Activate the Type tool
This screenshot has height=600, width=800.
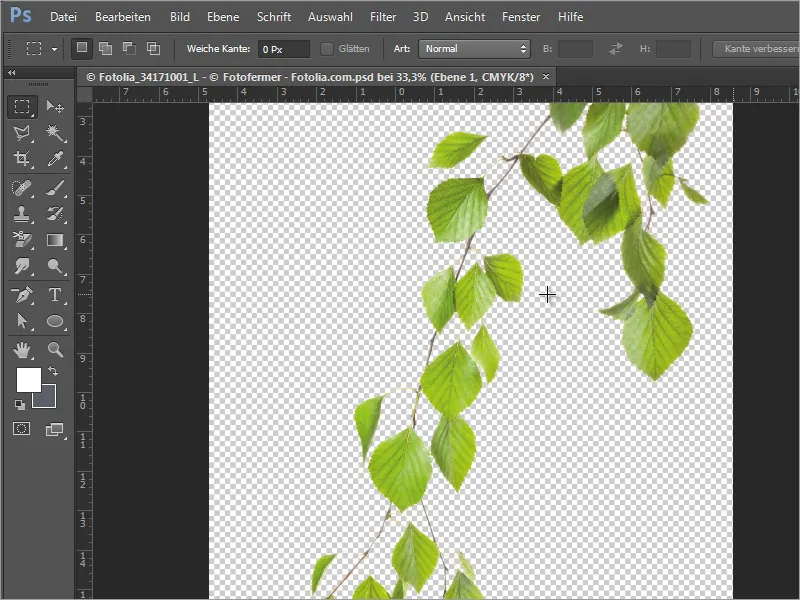click(55, 294)
